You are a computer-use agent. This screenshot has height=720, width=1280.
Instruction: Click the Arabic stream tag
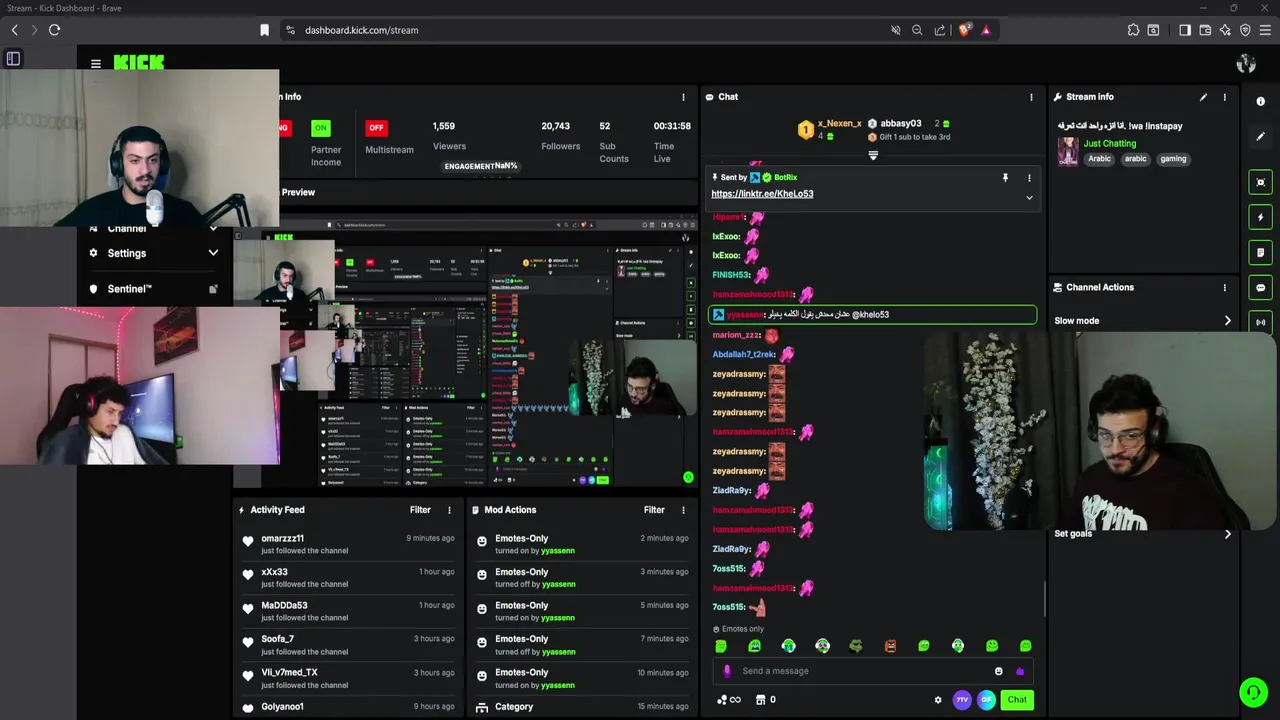click(1099, 159)
